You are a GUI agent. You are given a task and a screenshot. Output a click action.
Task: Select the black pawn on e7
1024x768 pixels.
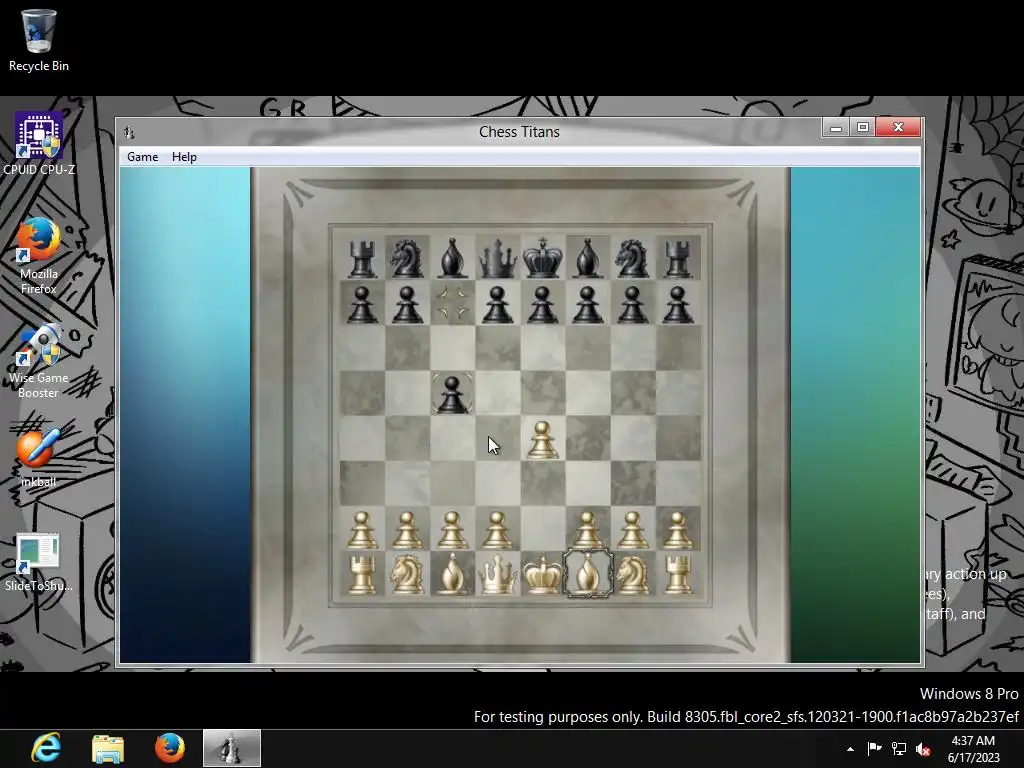543,304
